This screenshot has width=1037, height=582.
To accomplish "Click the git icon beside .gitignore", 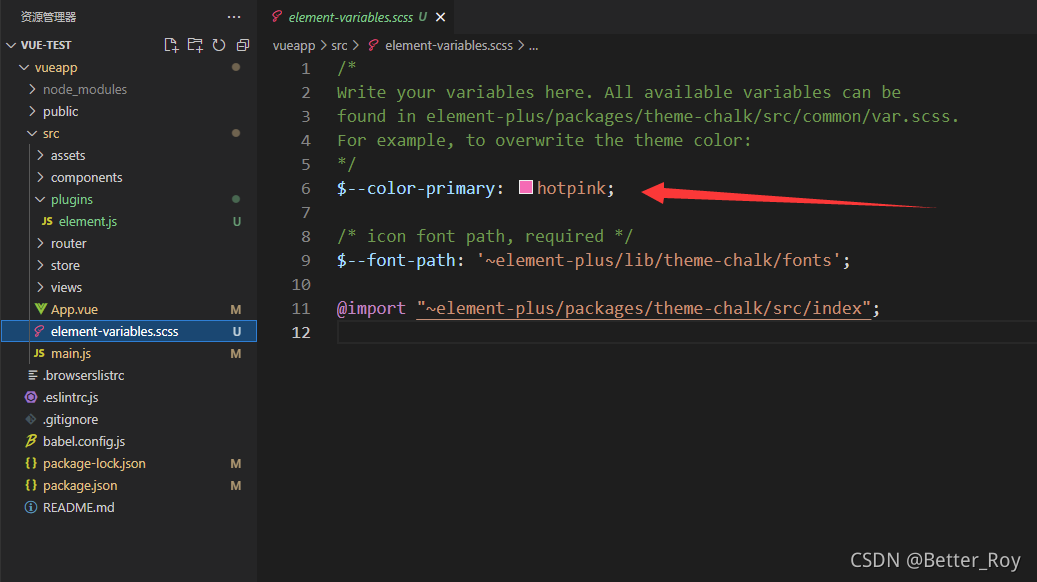I will tap(31, 419).
